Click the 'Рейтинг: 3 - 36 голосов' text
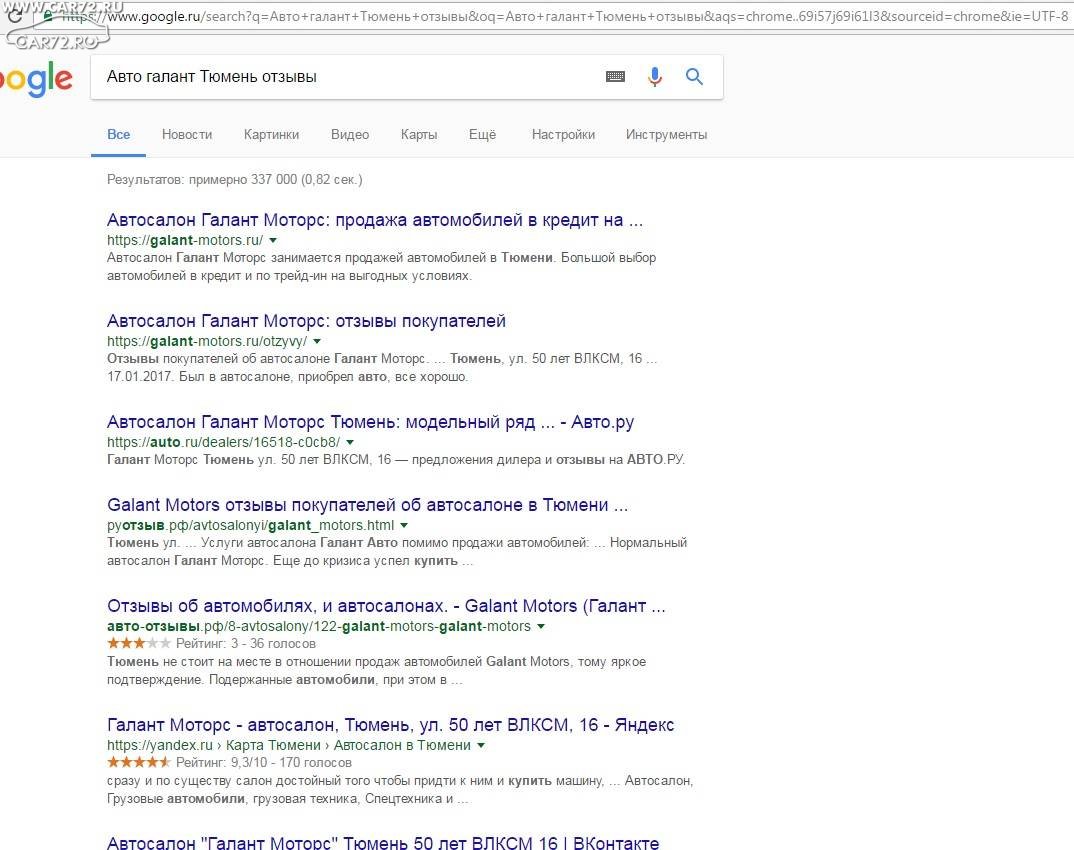1074x850 pixels. (246, 644)
